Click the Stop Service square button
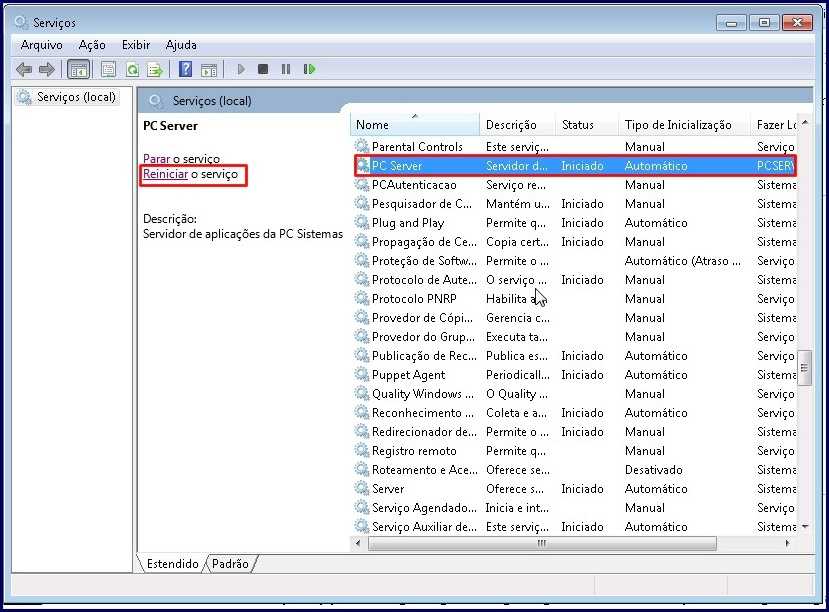 pyautogui.click(x=263, y=69)
